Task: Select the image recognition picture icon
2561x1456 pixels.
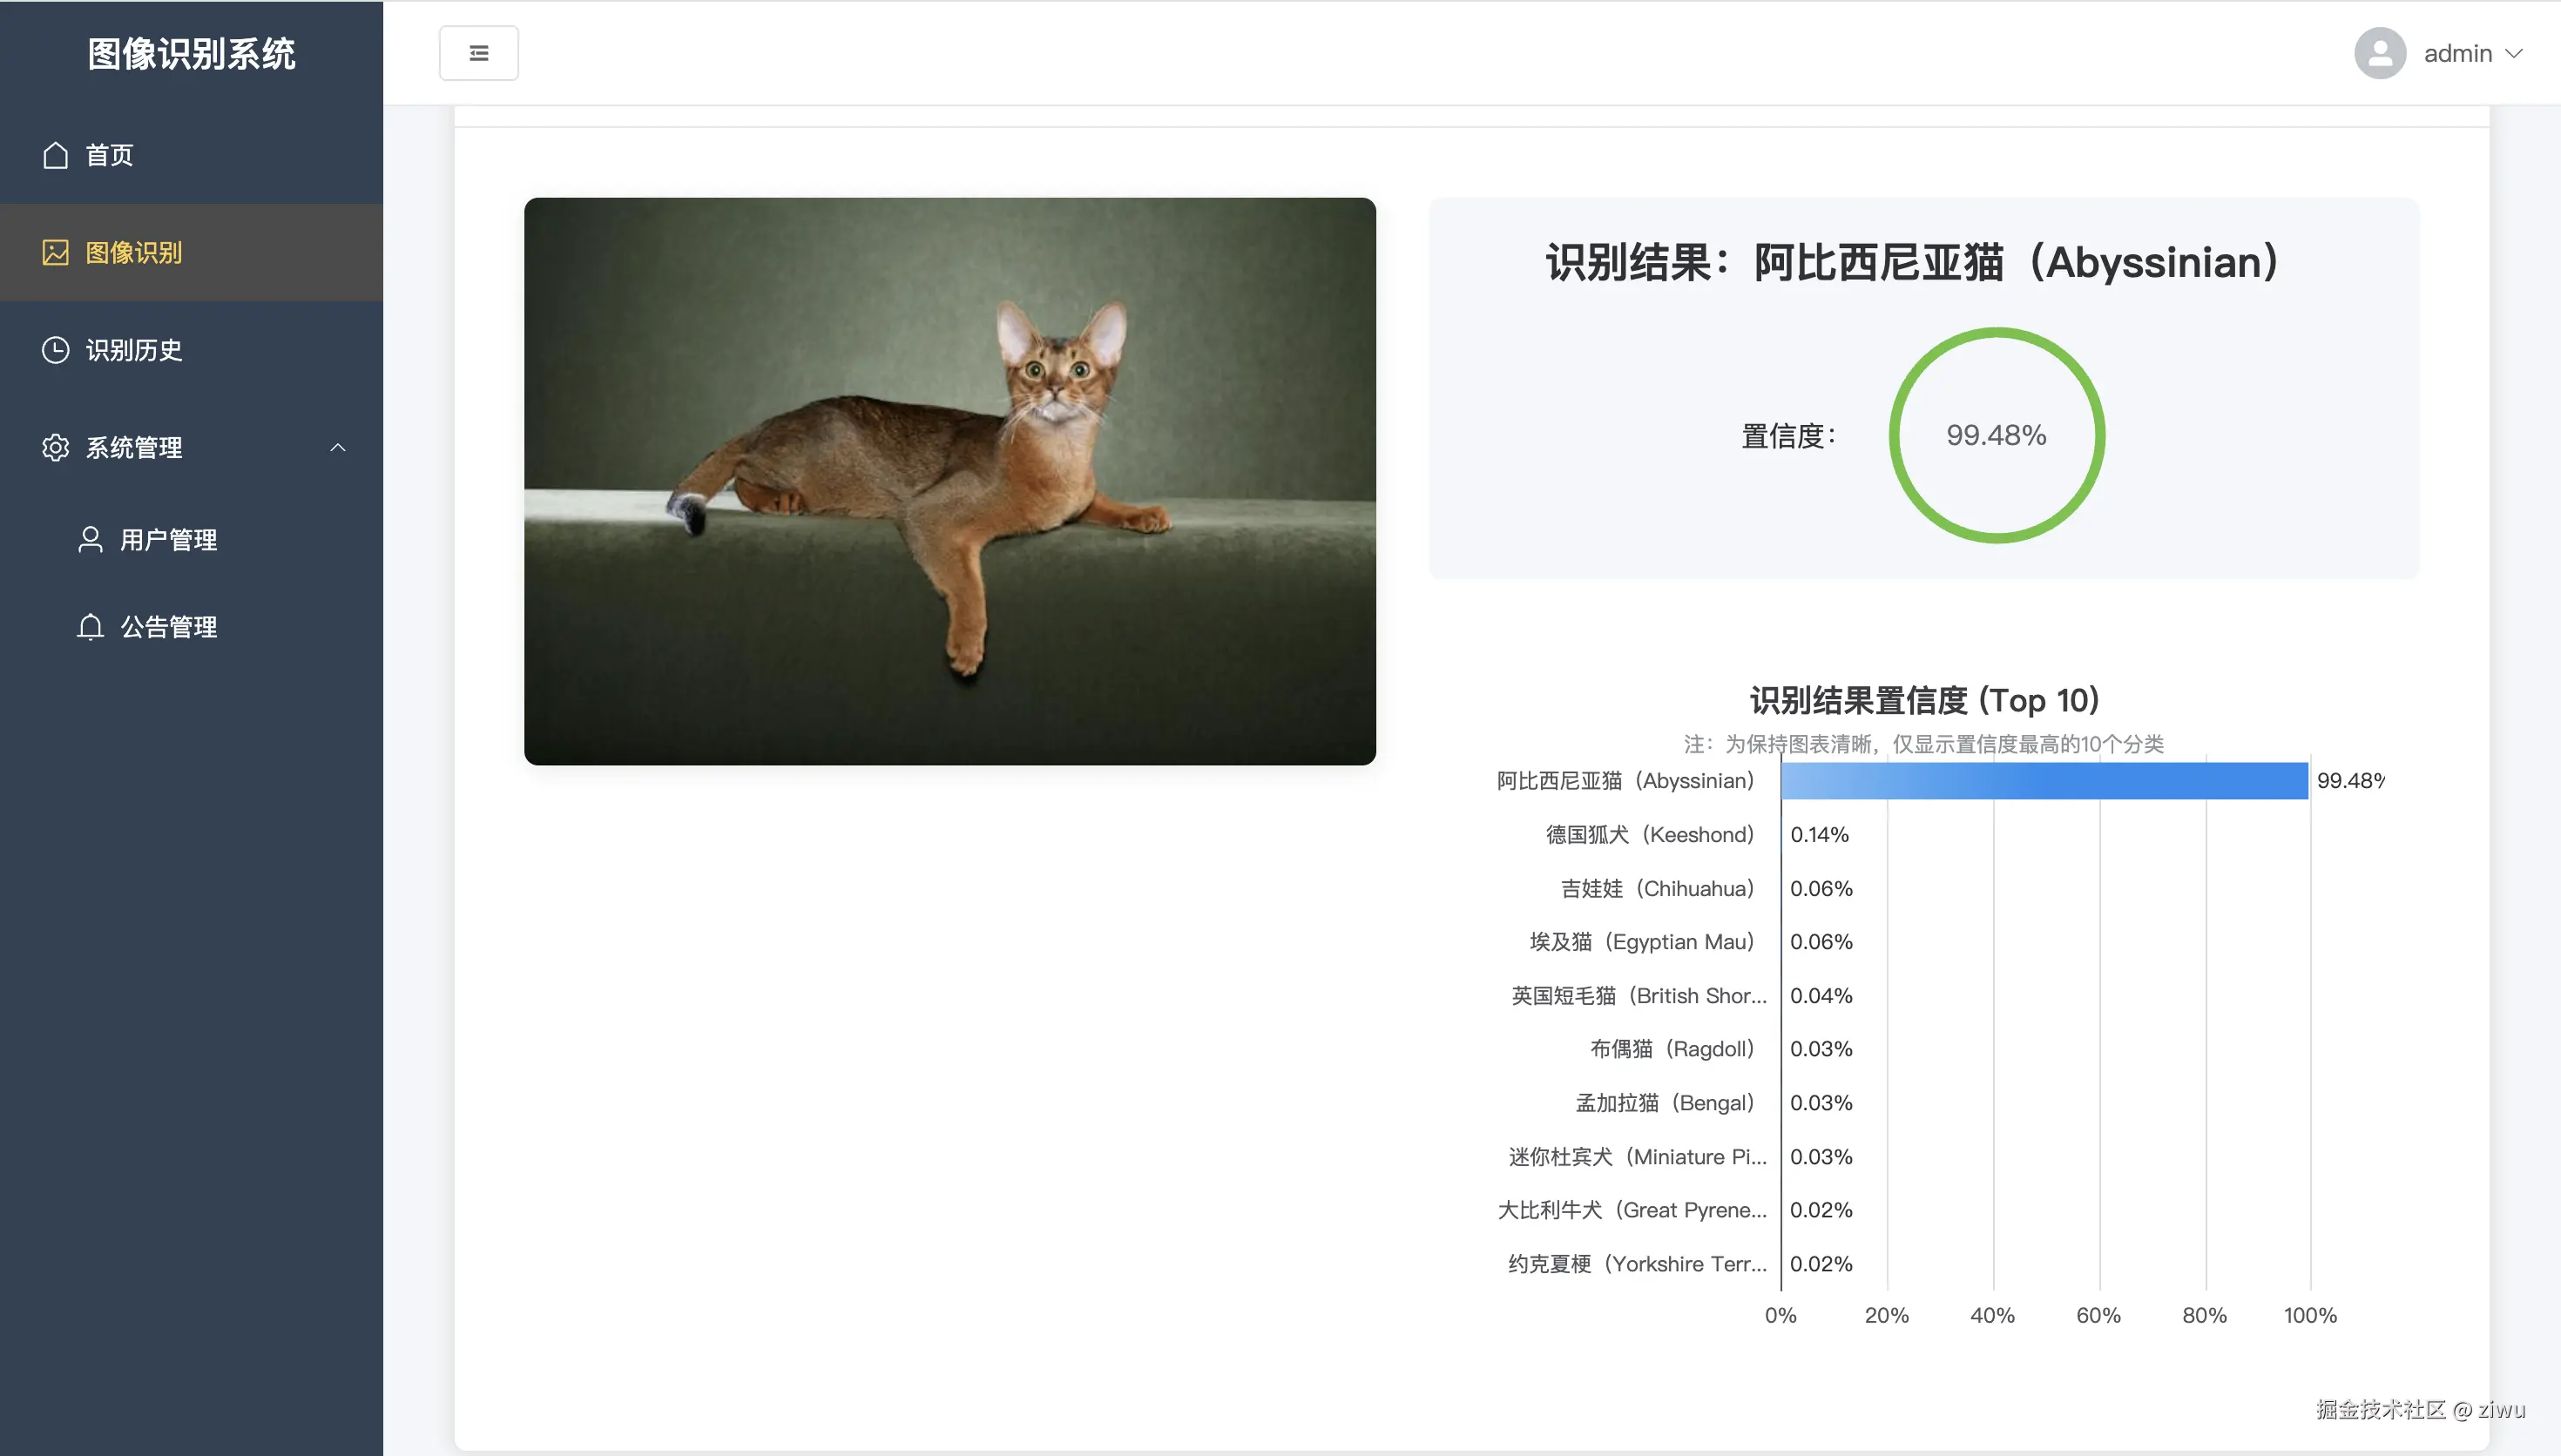Action: 55,253
